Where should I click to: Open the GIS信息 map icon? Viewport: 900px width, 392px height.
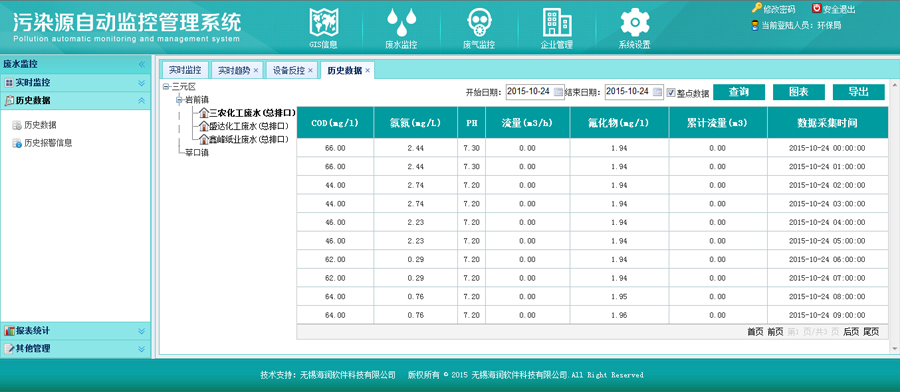[x=324, y=22]
